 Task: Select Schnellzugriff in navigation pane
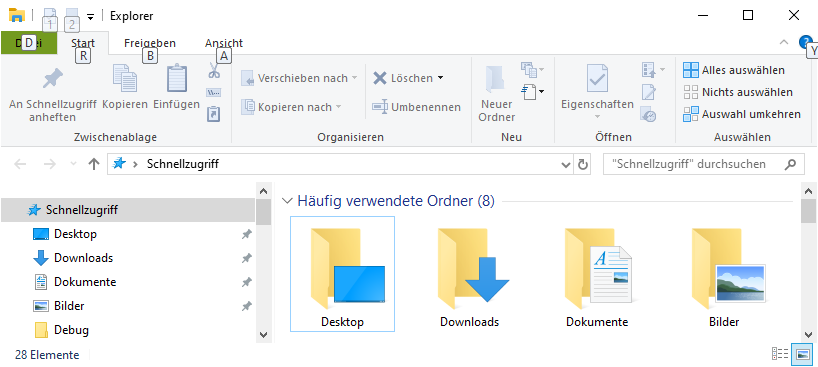coord(128,210)
